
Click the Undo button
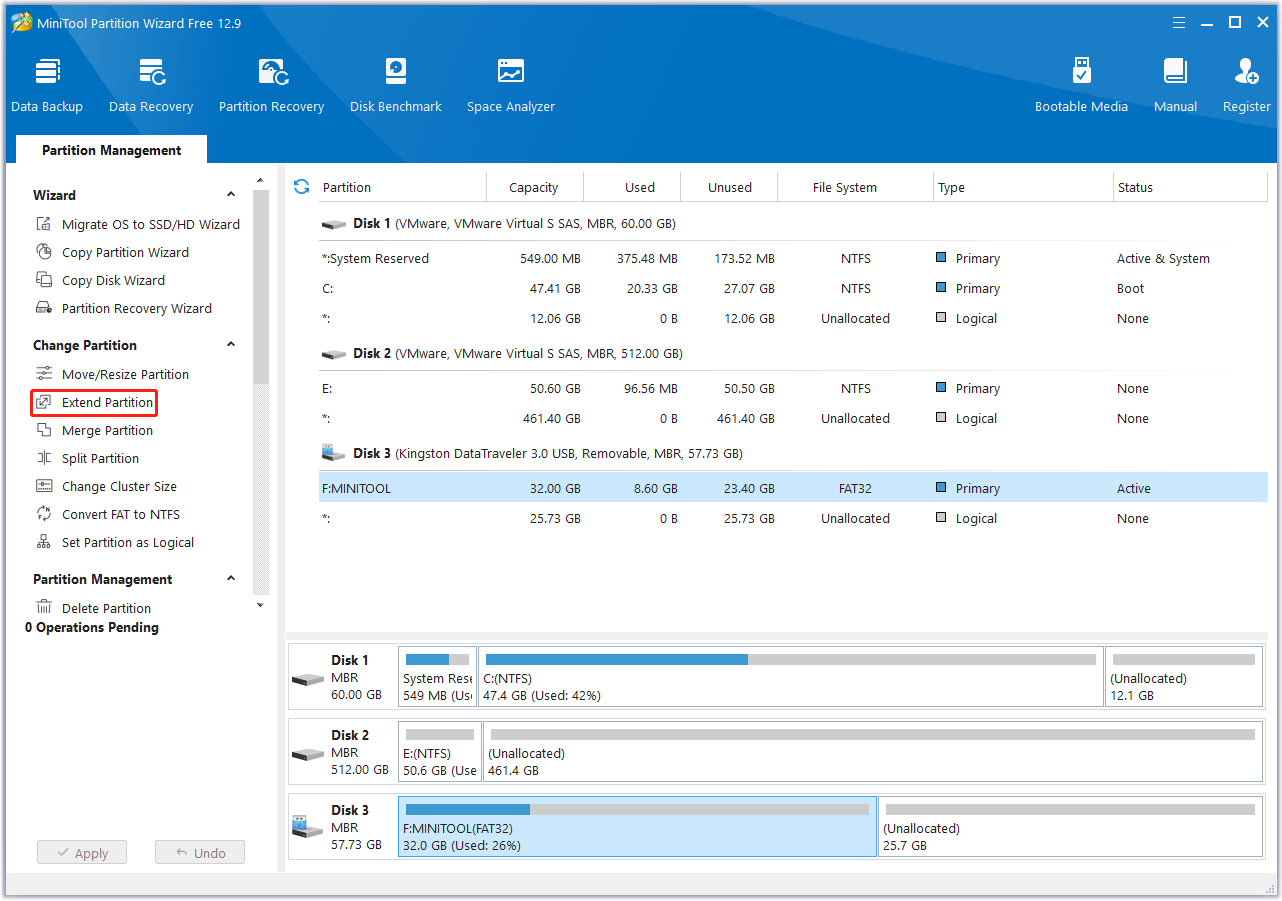[x=199, y=852]
